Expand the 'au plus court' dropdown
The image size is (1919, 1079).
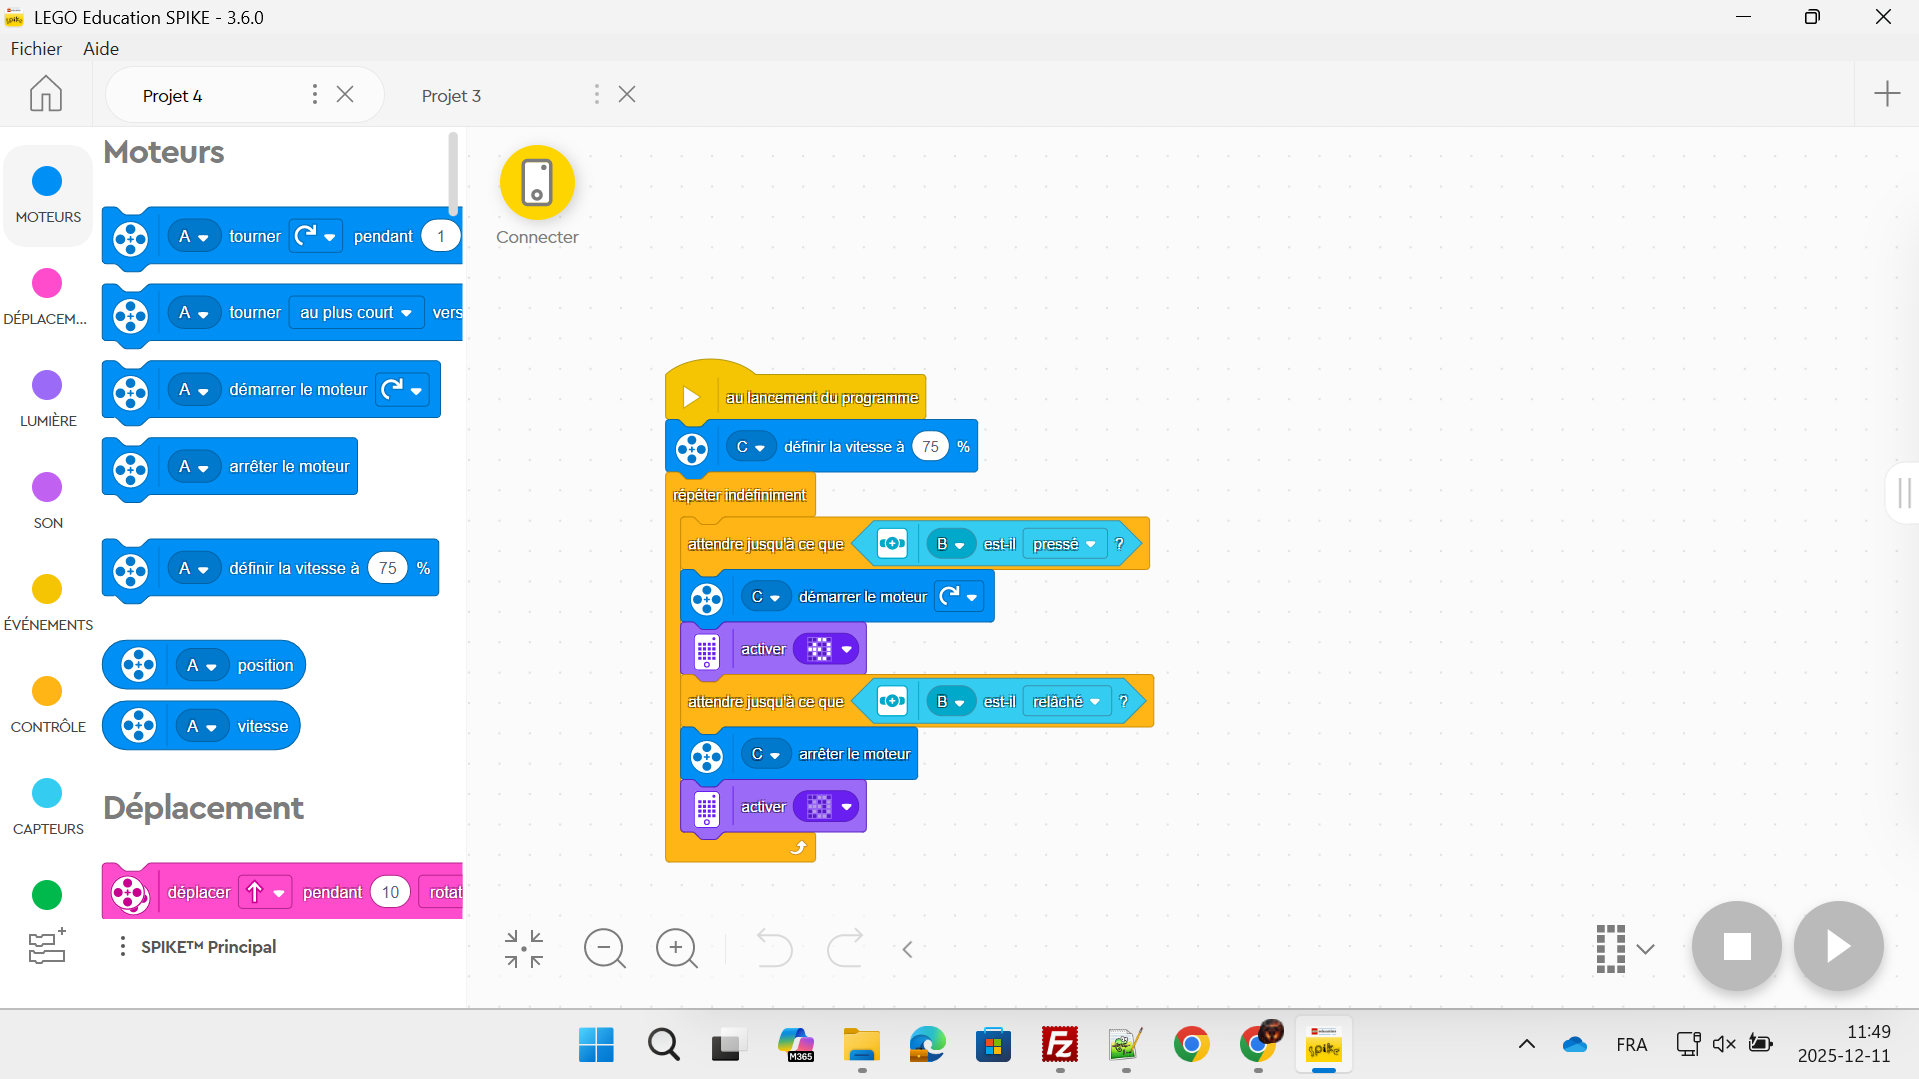(x=356, y=313)
